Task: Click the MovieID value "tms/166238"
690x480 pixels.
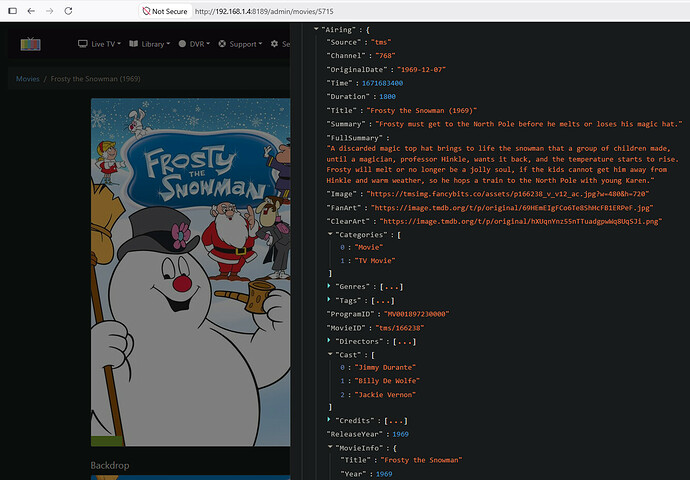Action: pyautogui.click(x=400, y=328)
